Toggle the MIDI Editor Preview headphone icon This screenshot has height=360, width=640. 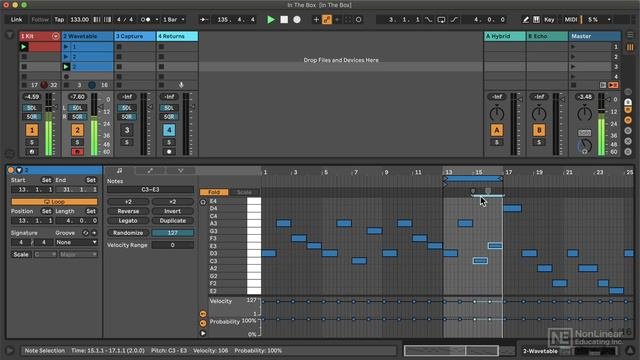pyautogui.click(x=203, y=202)
